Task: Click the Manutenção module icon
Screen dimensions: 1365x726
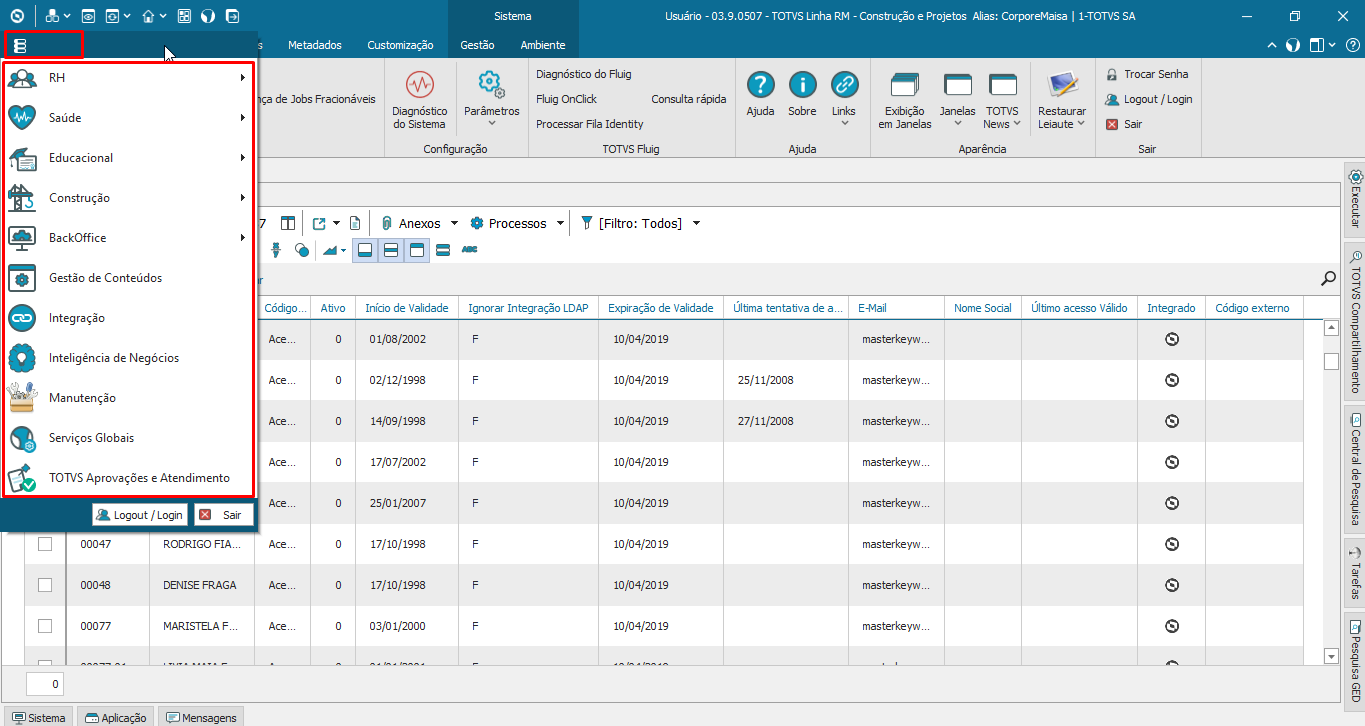Action: 22,398
